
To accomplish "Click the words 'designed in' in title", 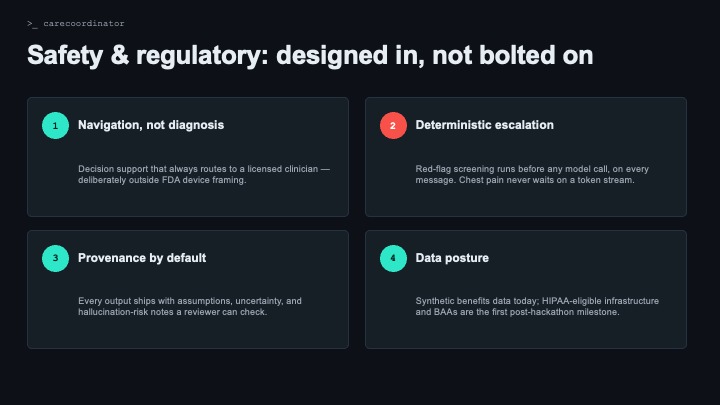I will click(x=349, y=55).
